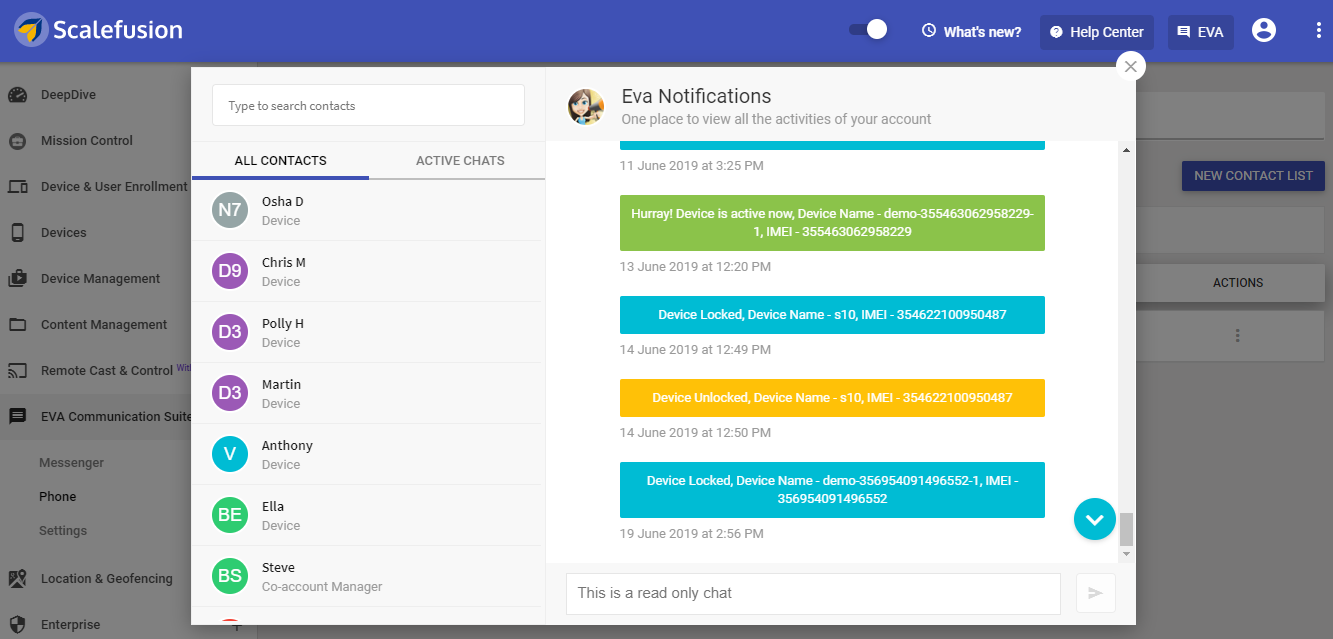Click the yellow 'Device Unlocked' s10 message
Image resolution: width=1333 pixels, height=639 pixels.
832,398
